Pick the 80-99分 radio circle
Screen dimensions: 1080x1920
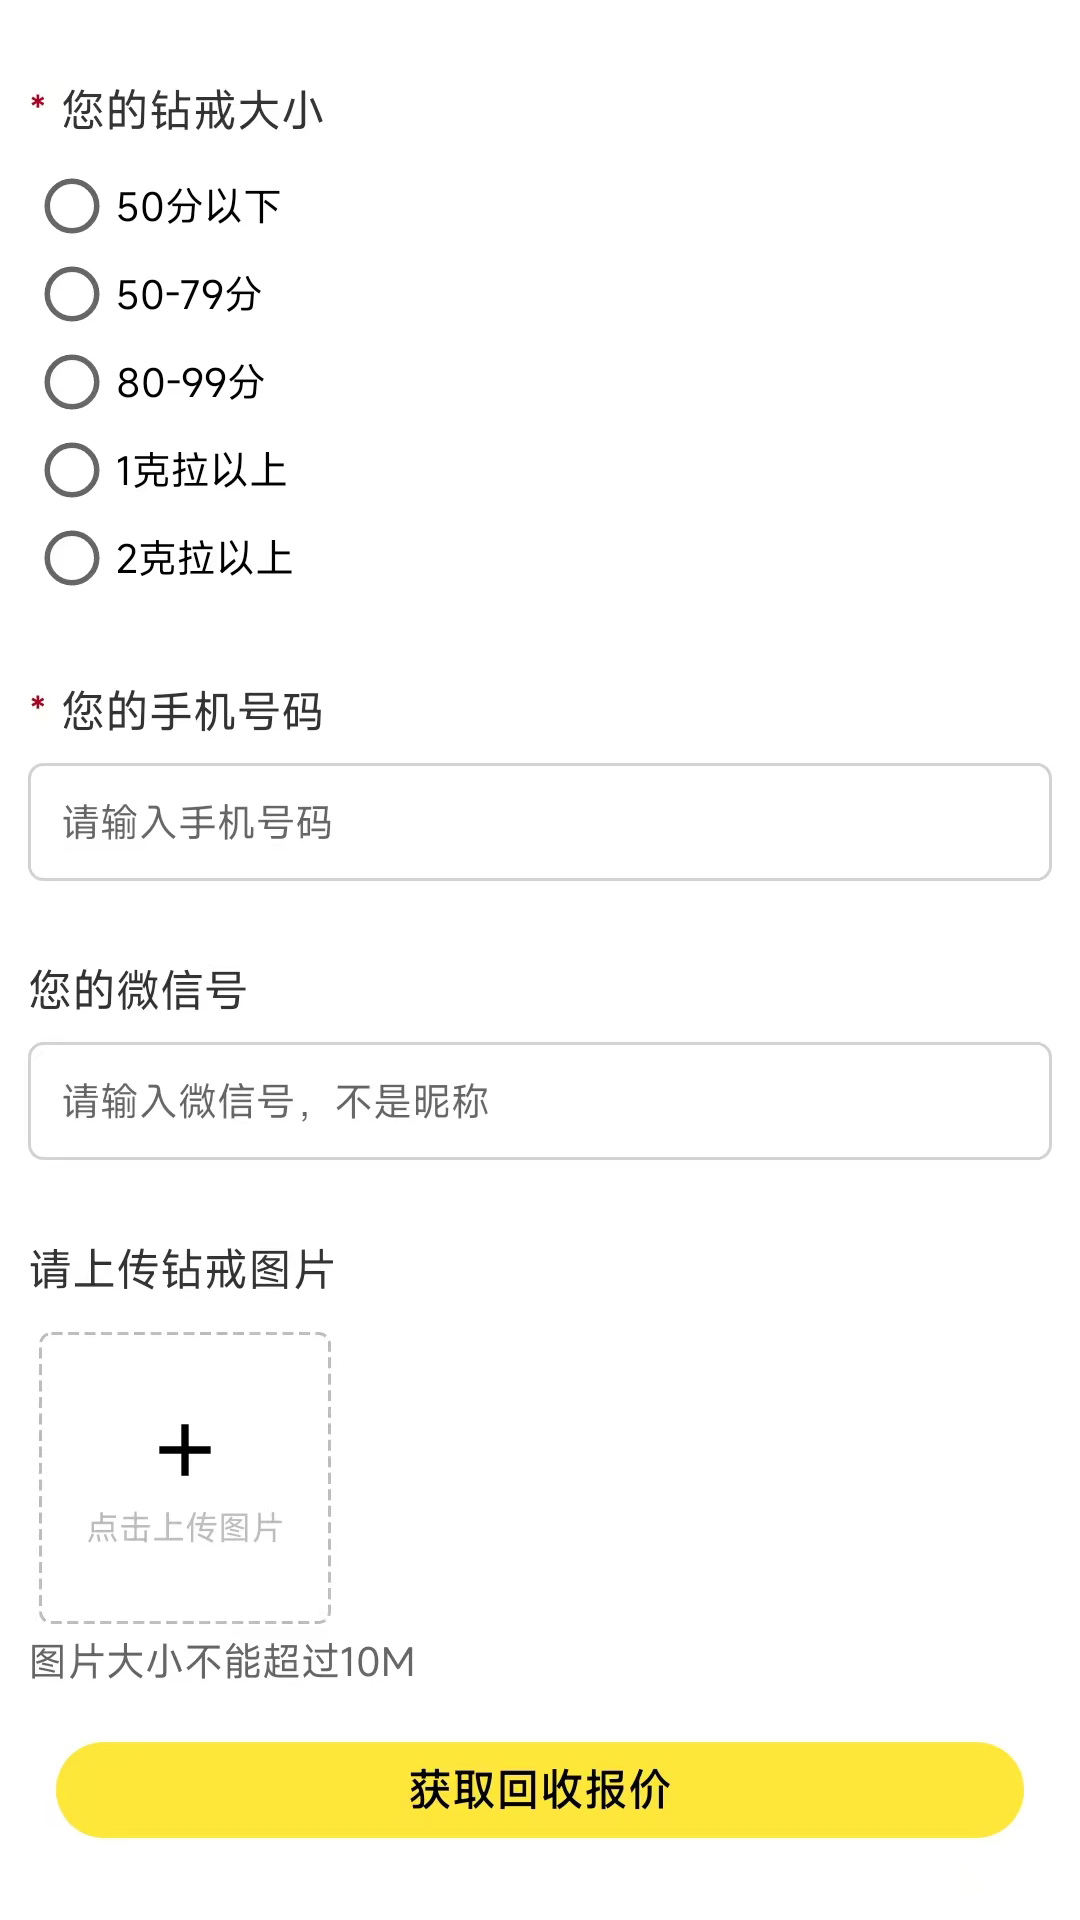click(x=72, y=382)
